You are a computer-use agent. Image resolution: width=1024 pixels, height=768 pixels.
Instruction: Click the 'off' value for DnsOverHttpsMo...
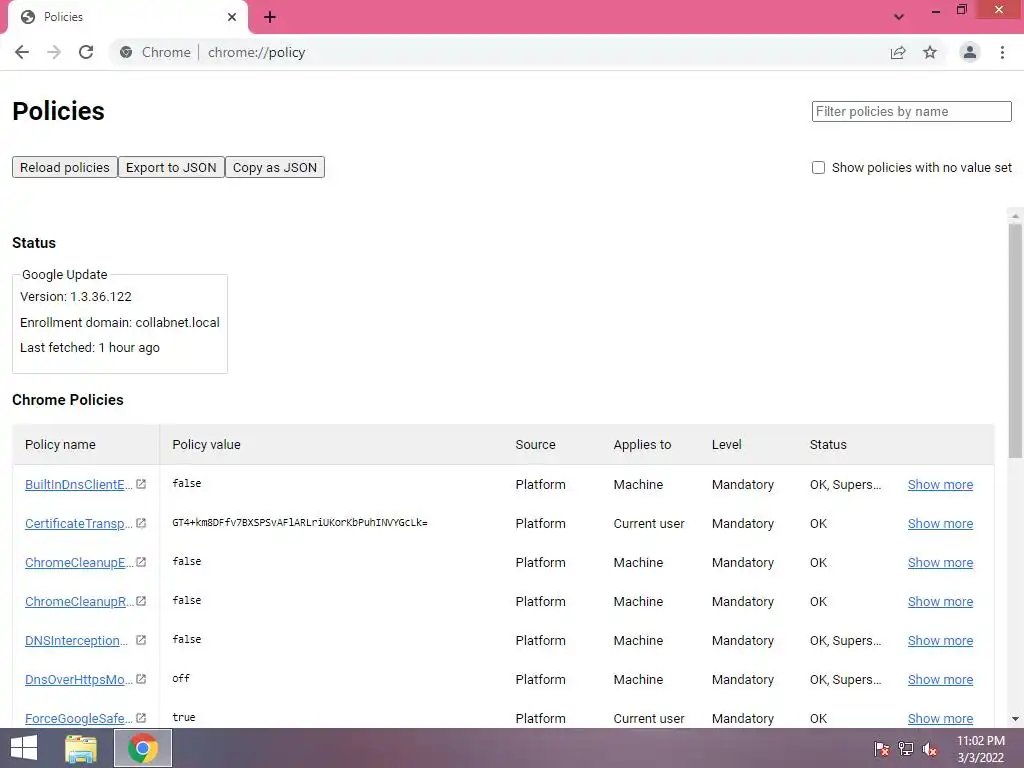pos(181,678)
